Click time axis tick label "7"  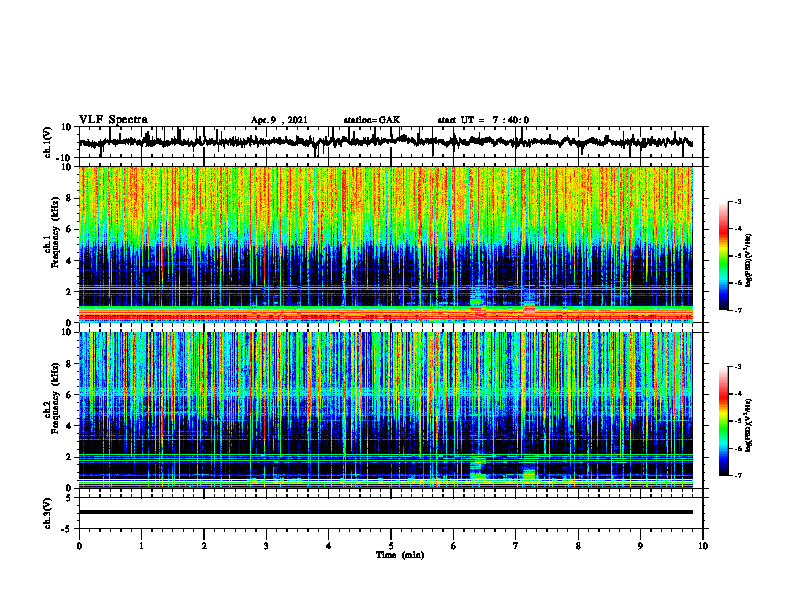point(516,546)
